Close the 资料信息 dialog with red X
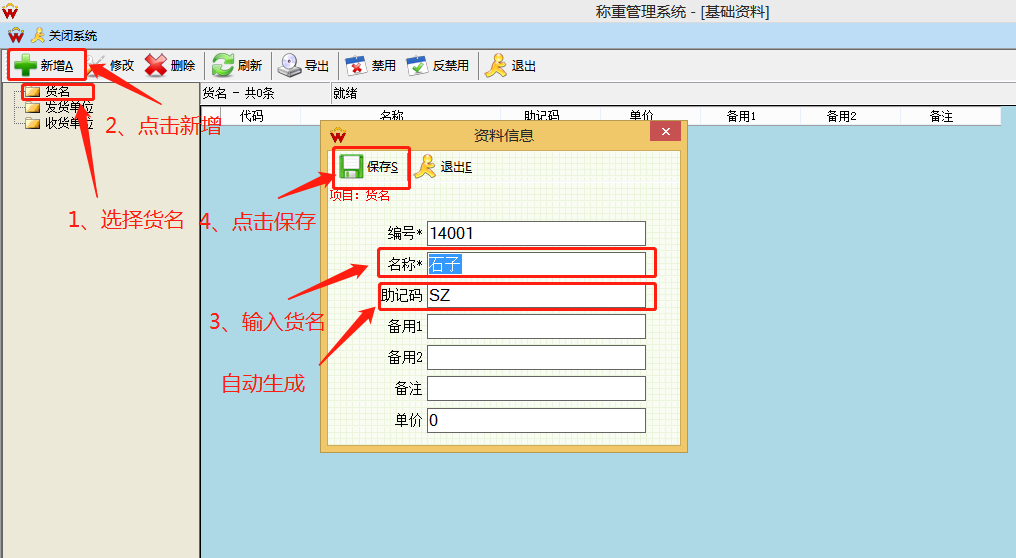The image size is (1016, 558). coord(664,134)
